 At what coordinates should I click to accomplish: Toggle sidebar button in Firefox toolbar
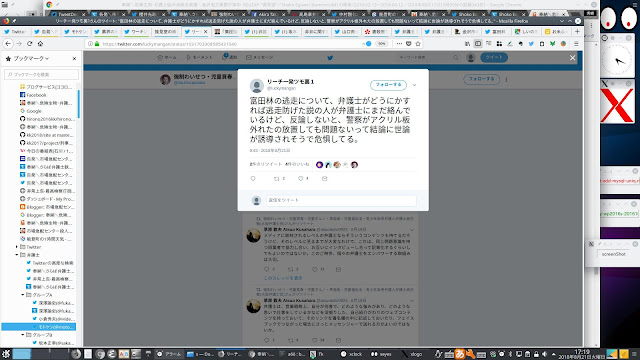click(478, 44)
